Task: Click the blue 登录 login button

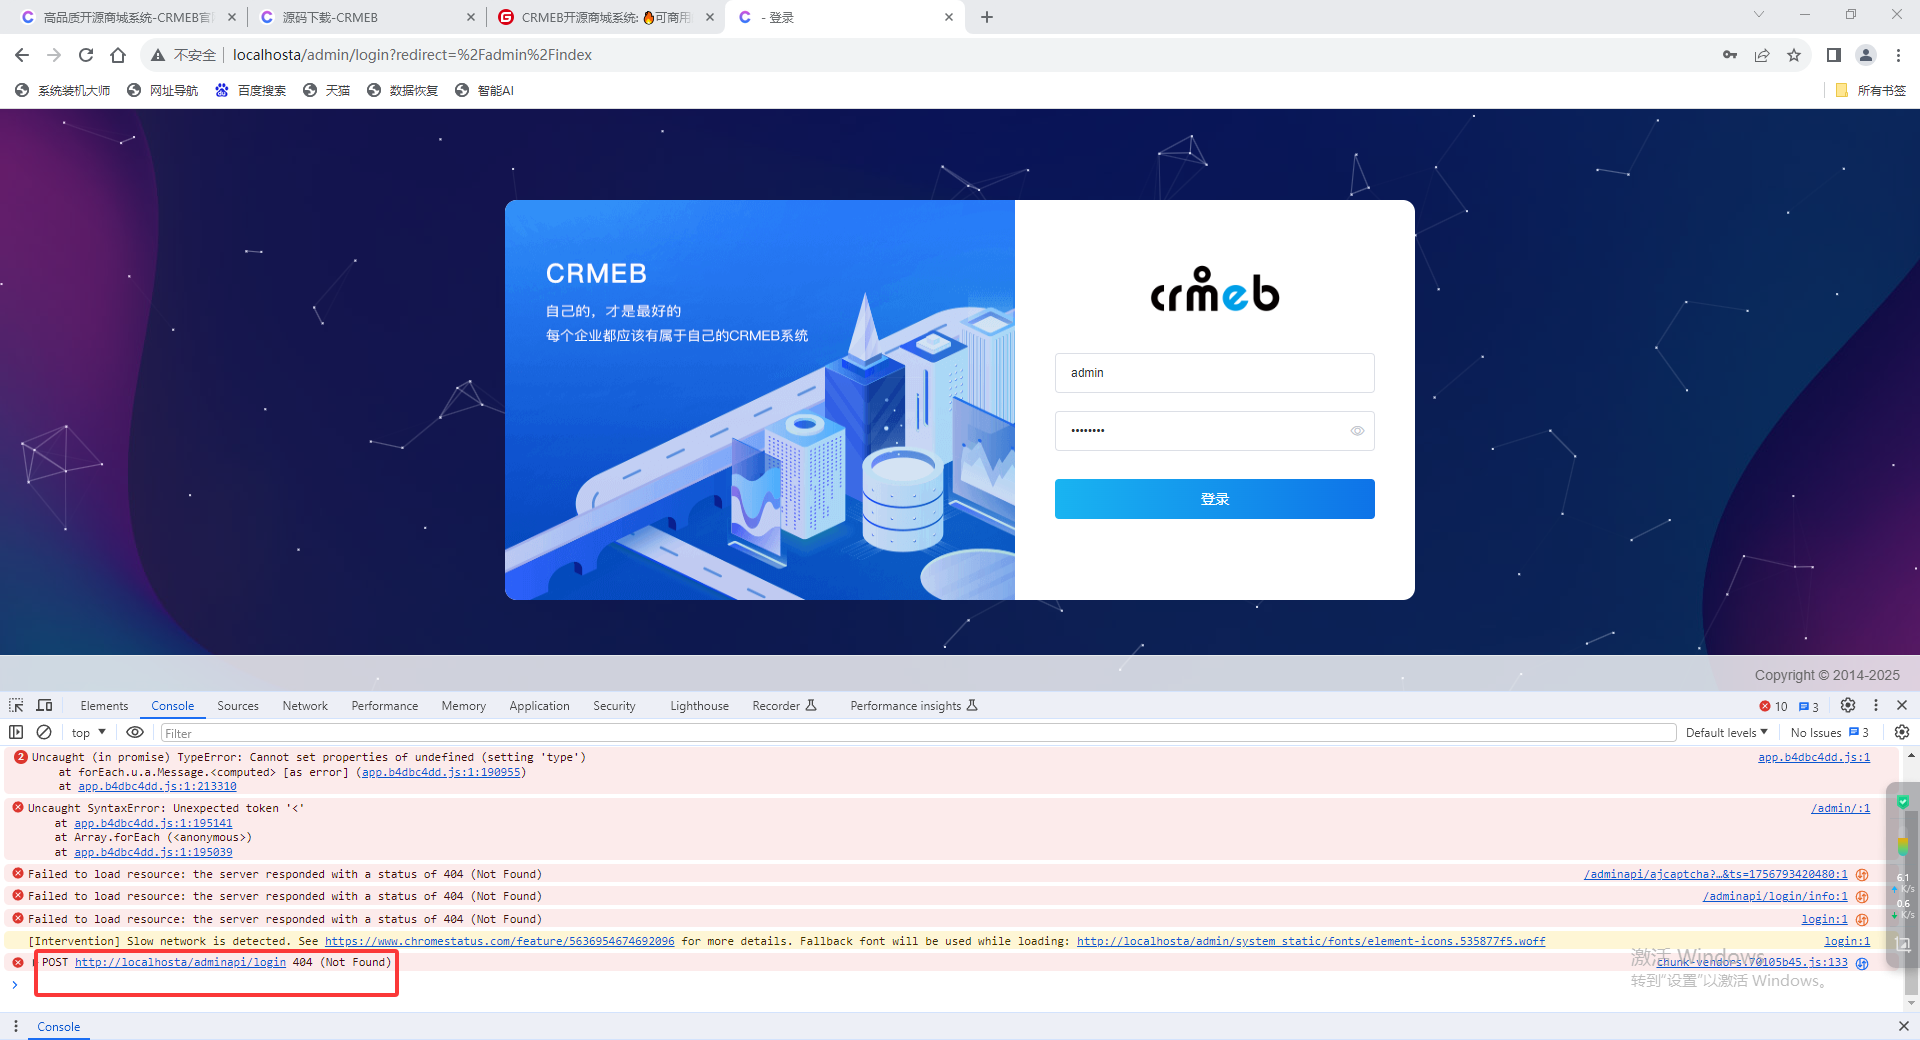Action: 1214,499
